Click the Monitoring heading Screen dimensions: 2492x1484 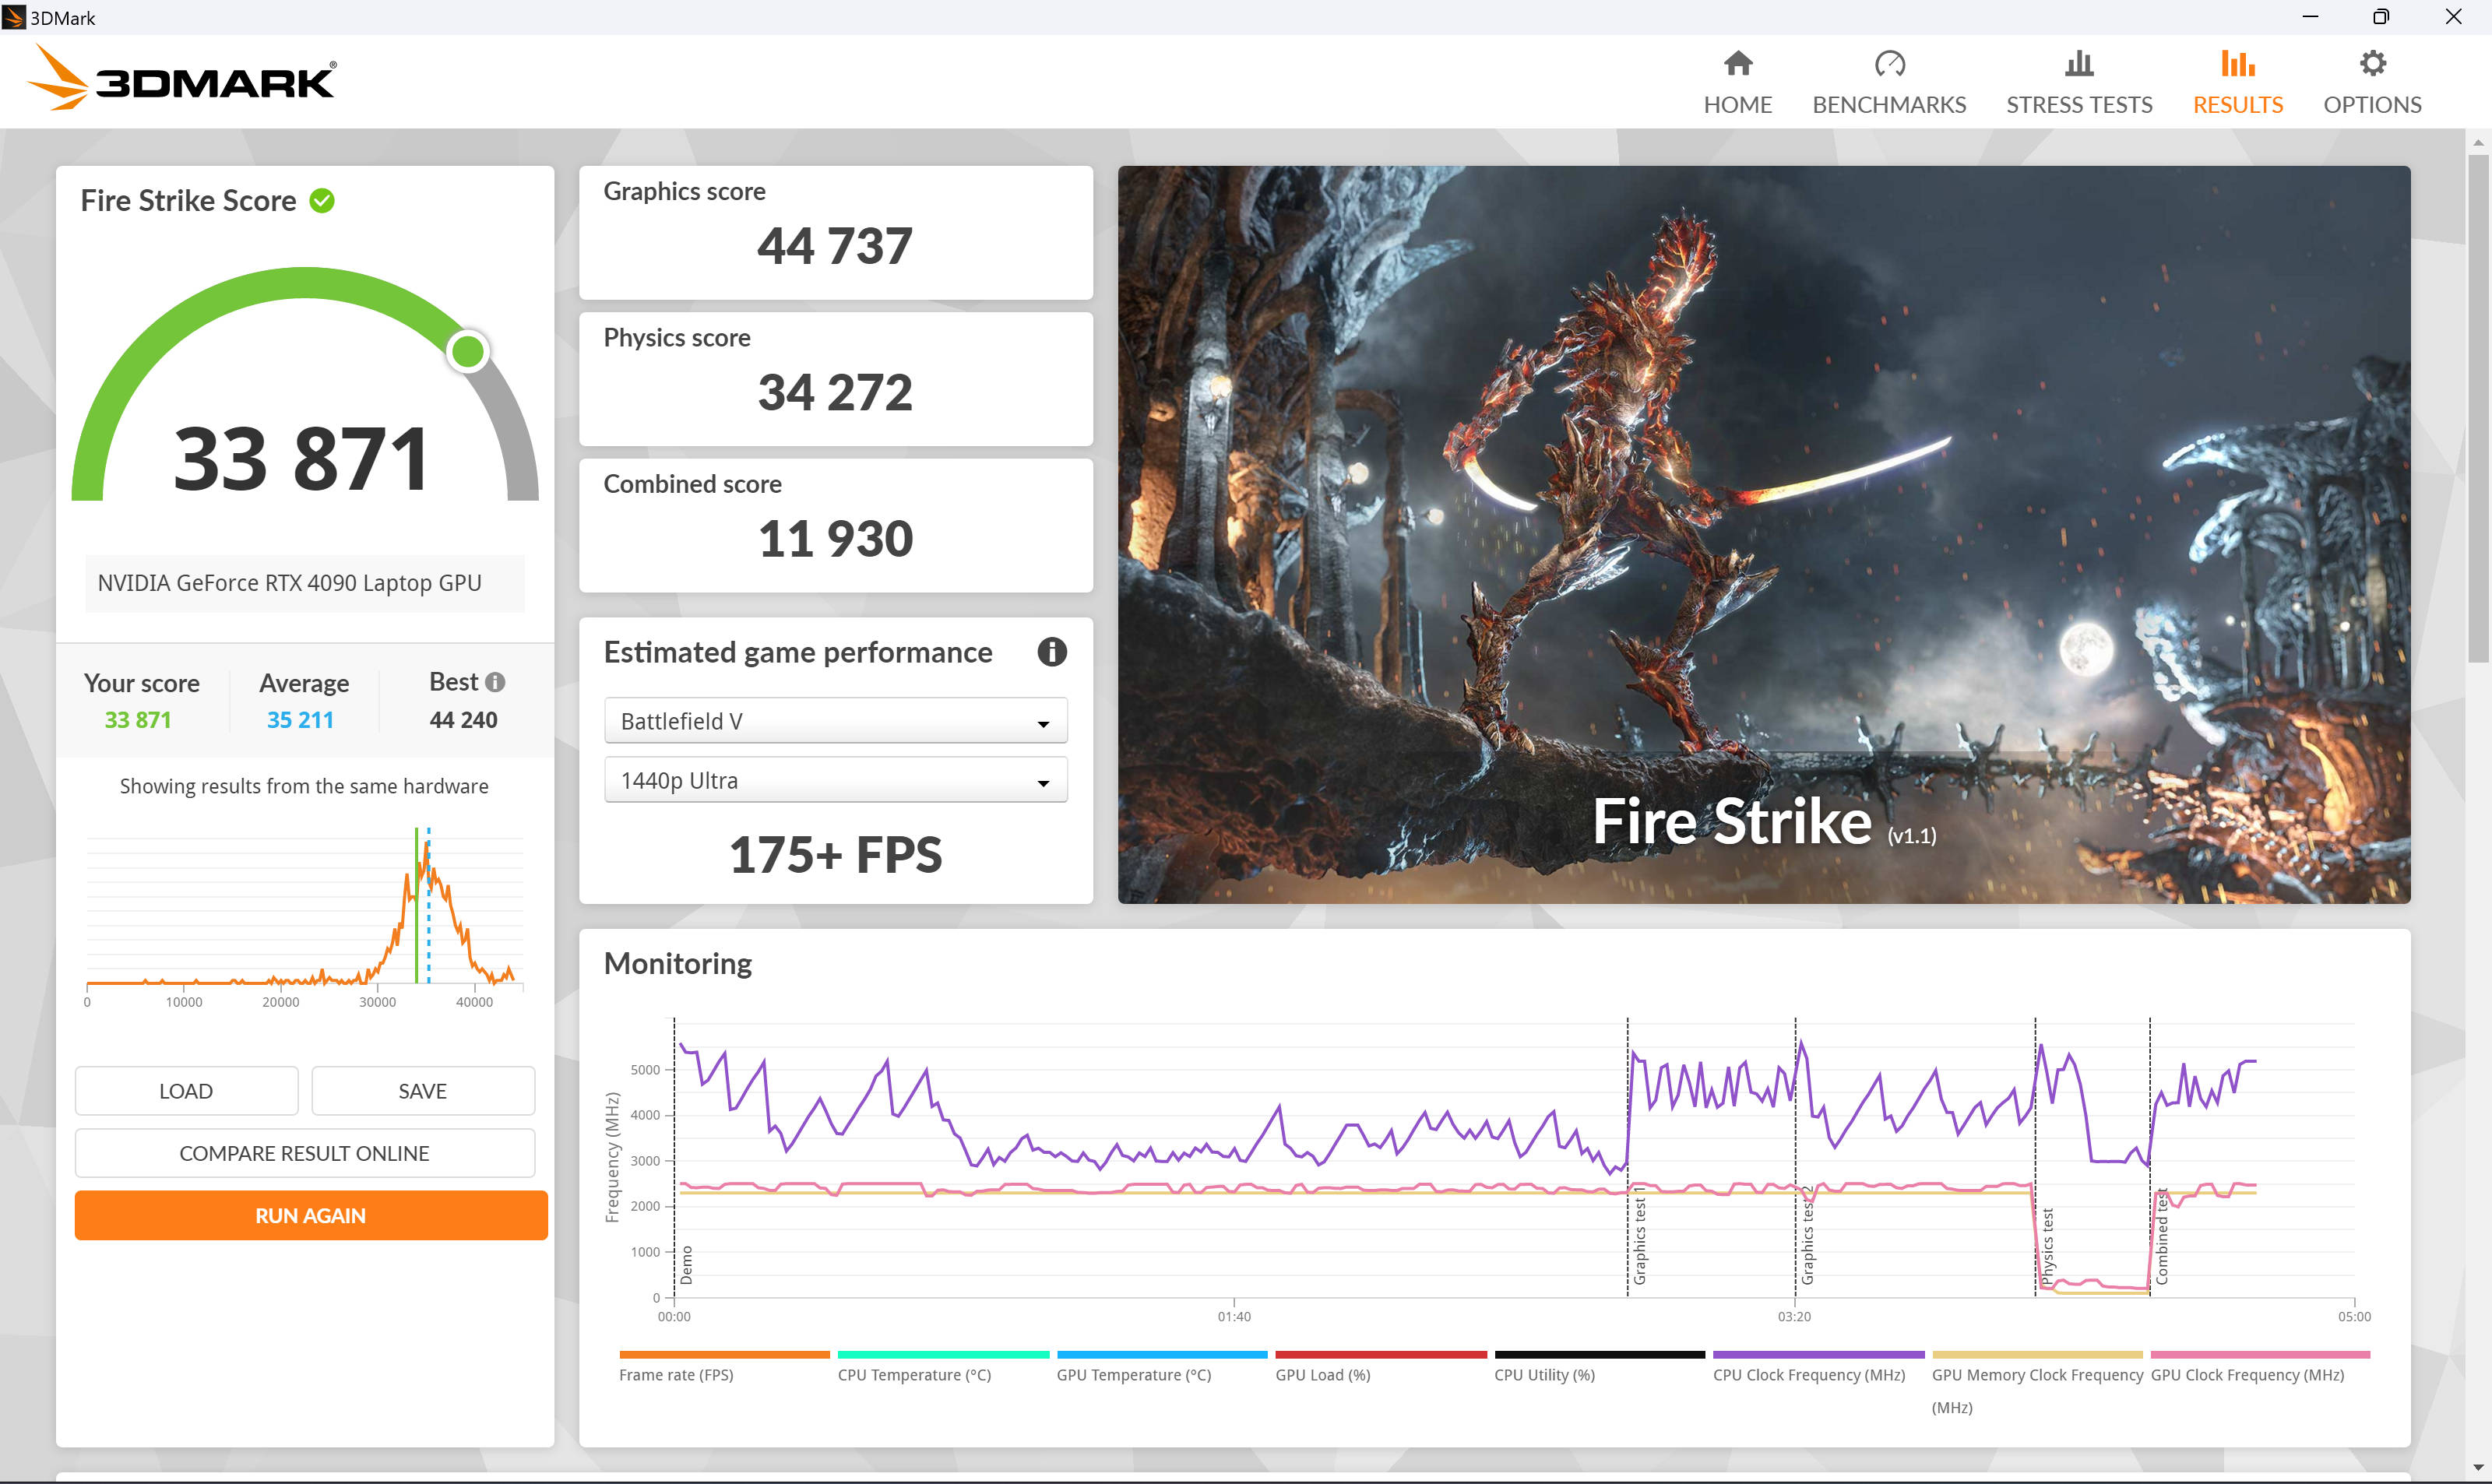678,963
